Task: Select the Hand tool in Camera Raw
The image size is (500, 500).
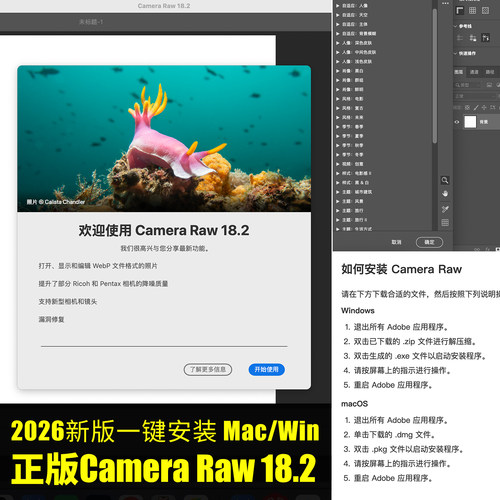Action: pos(445,194)
